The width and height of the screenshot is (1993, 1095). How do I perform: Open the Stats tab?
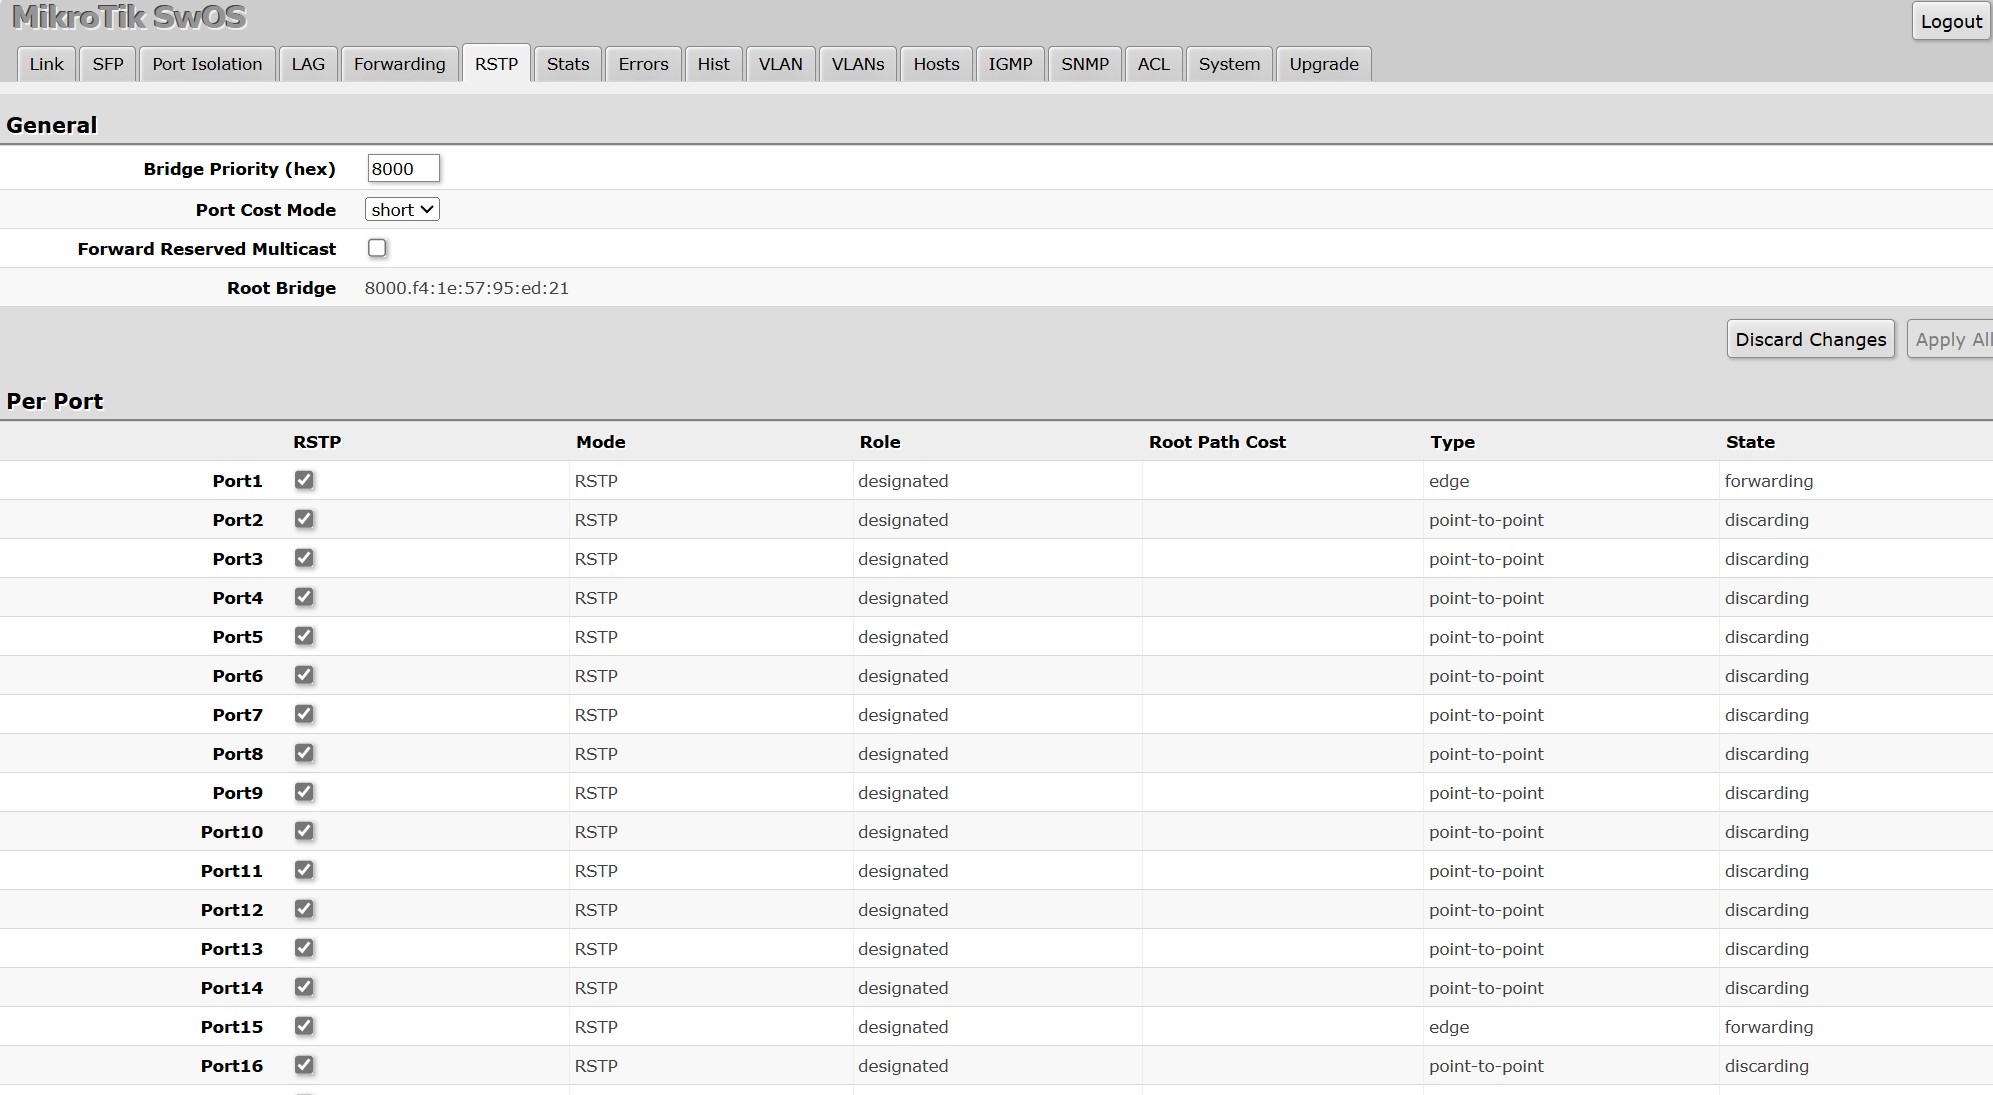tap(567, 64)
